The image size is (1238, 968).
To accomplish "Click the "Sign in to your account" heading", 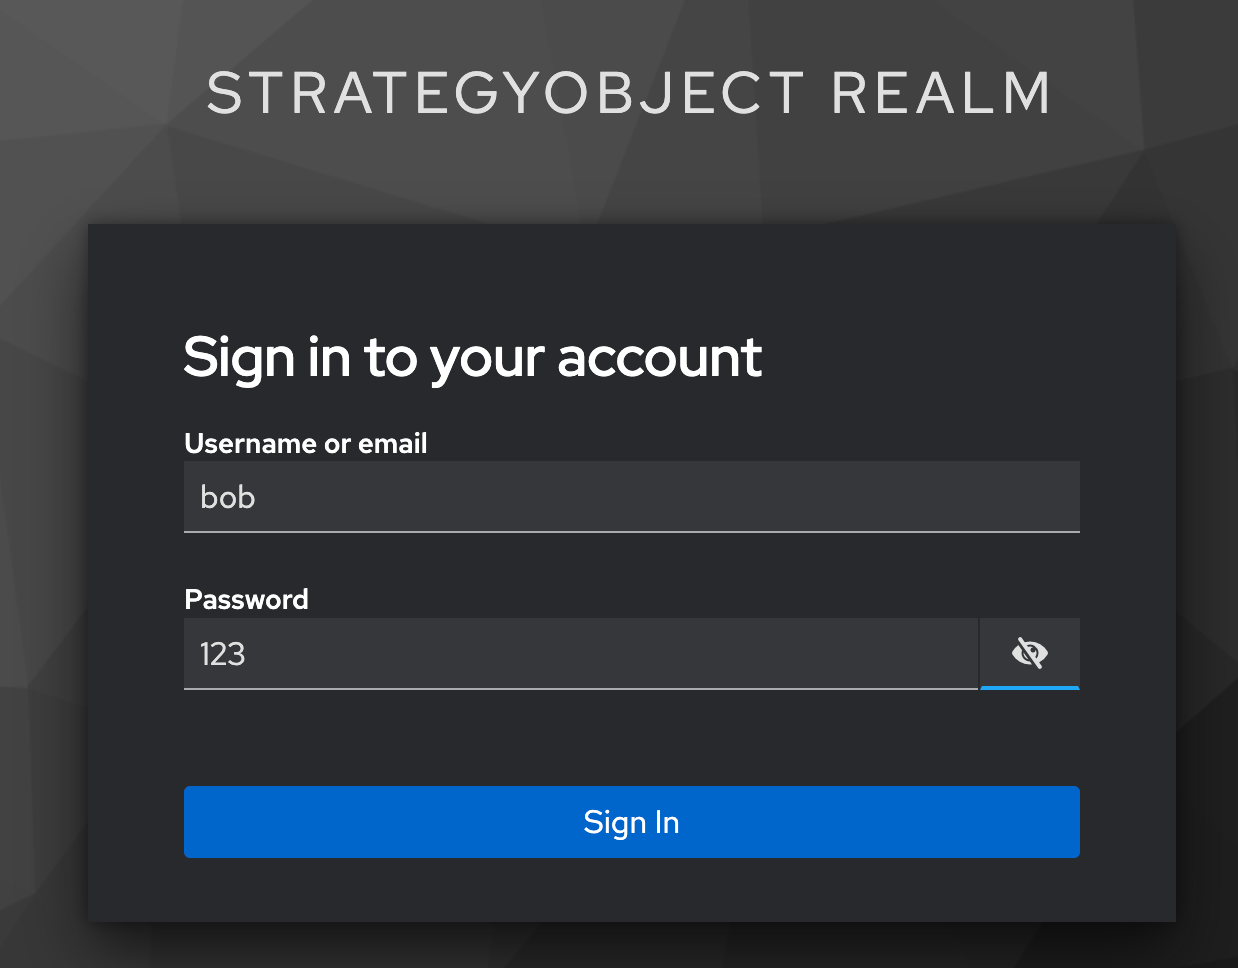I will click(472, 357).
